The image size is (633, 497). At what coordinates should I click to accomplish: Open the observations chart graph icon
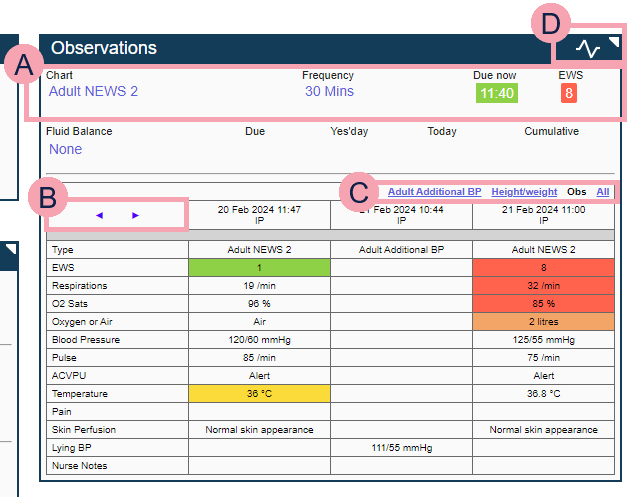tap(589, 48)
